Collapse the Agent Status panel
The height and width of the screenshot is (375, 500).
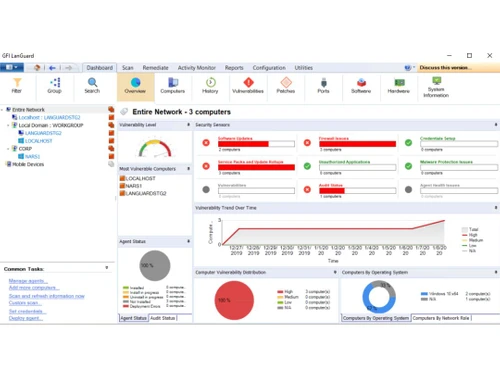[x=188, y=241]
